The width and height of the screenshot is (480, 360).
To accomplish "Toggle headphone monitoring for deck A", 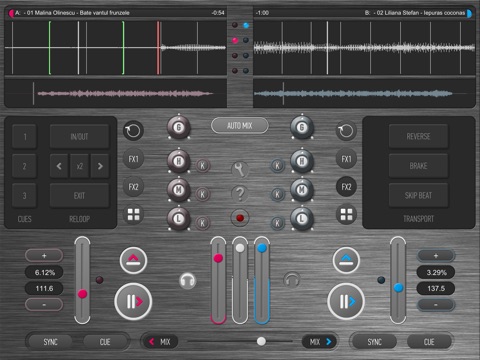I will pos(188,280).
